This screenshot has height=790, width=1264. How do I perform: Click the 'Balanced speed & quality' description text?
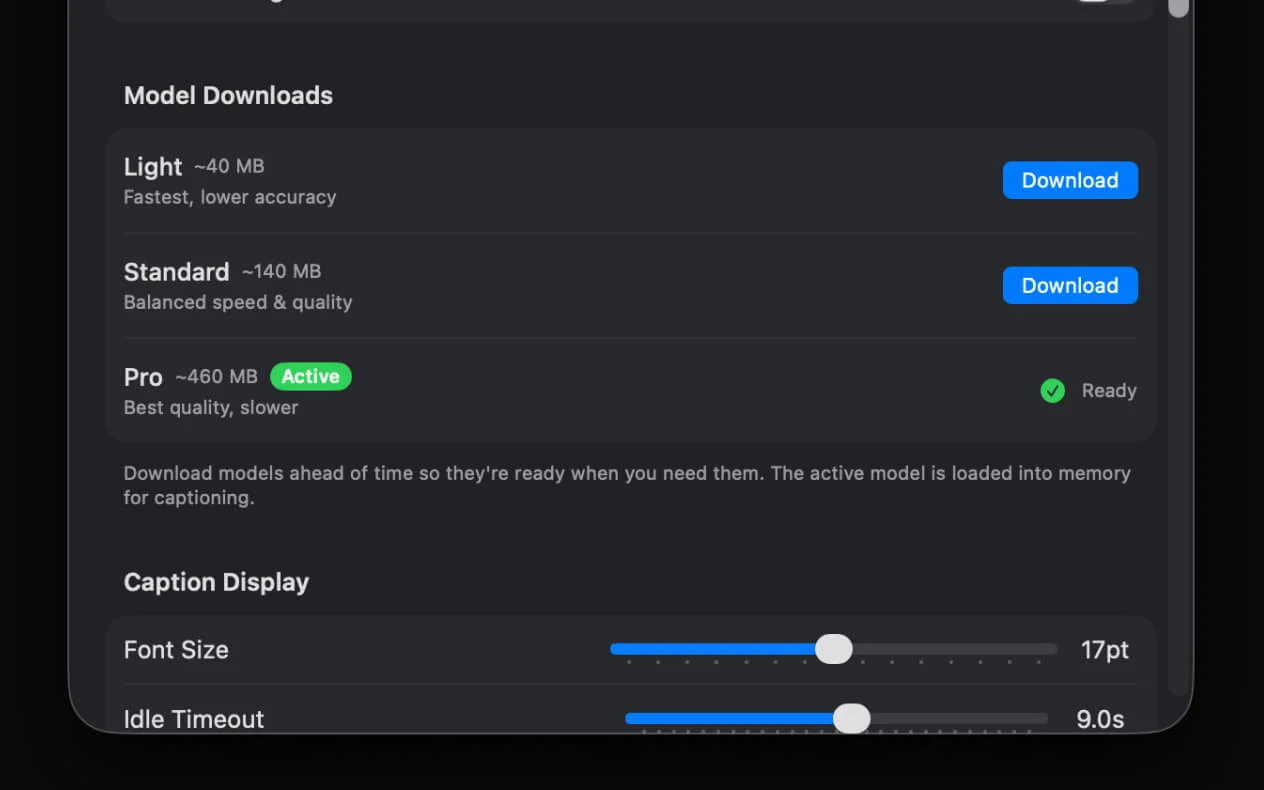tap(237, 302)
